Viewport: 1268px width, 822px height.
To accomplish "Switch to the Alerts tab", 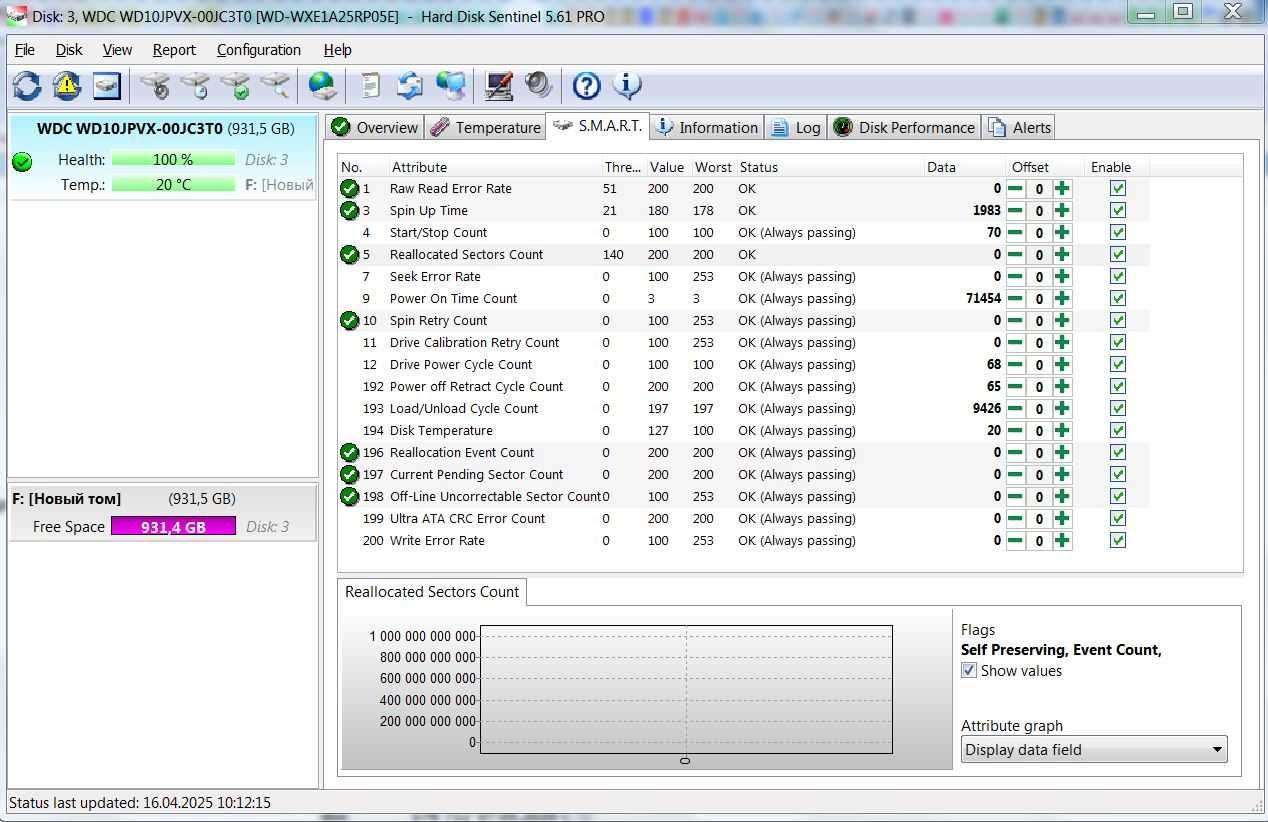I will point(1019,127).
